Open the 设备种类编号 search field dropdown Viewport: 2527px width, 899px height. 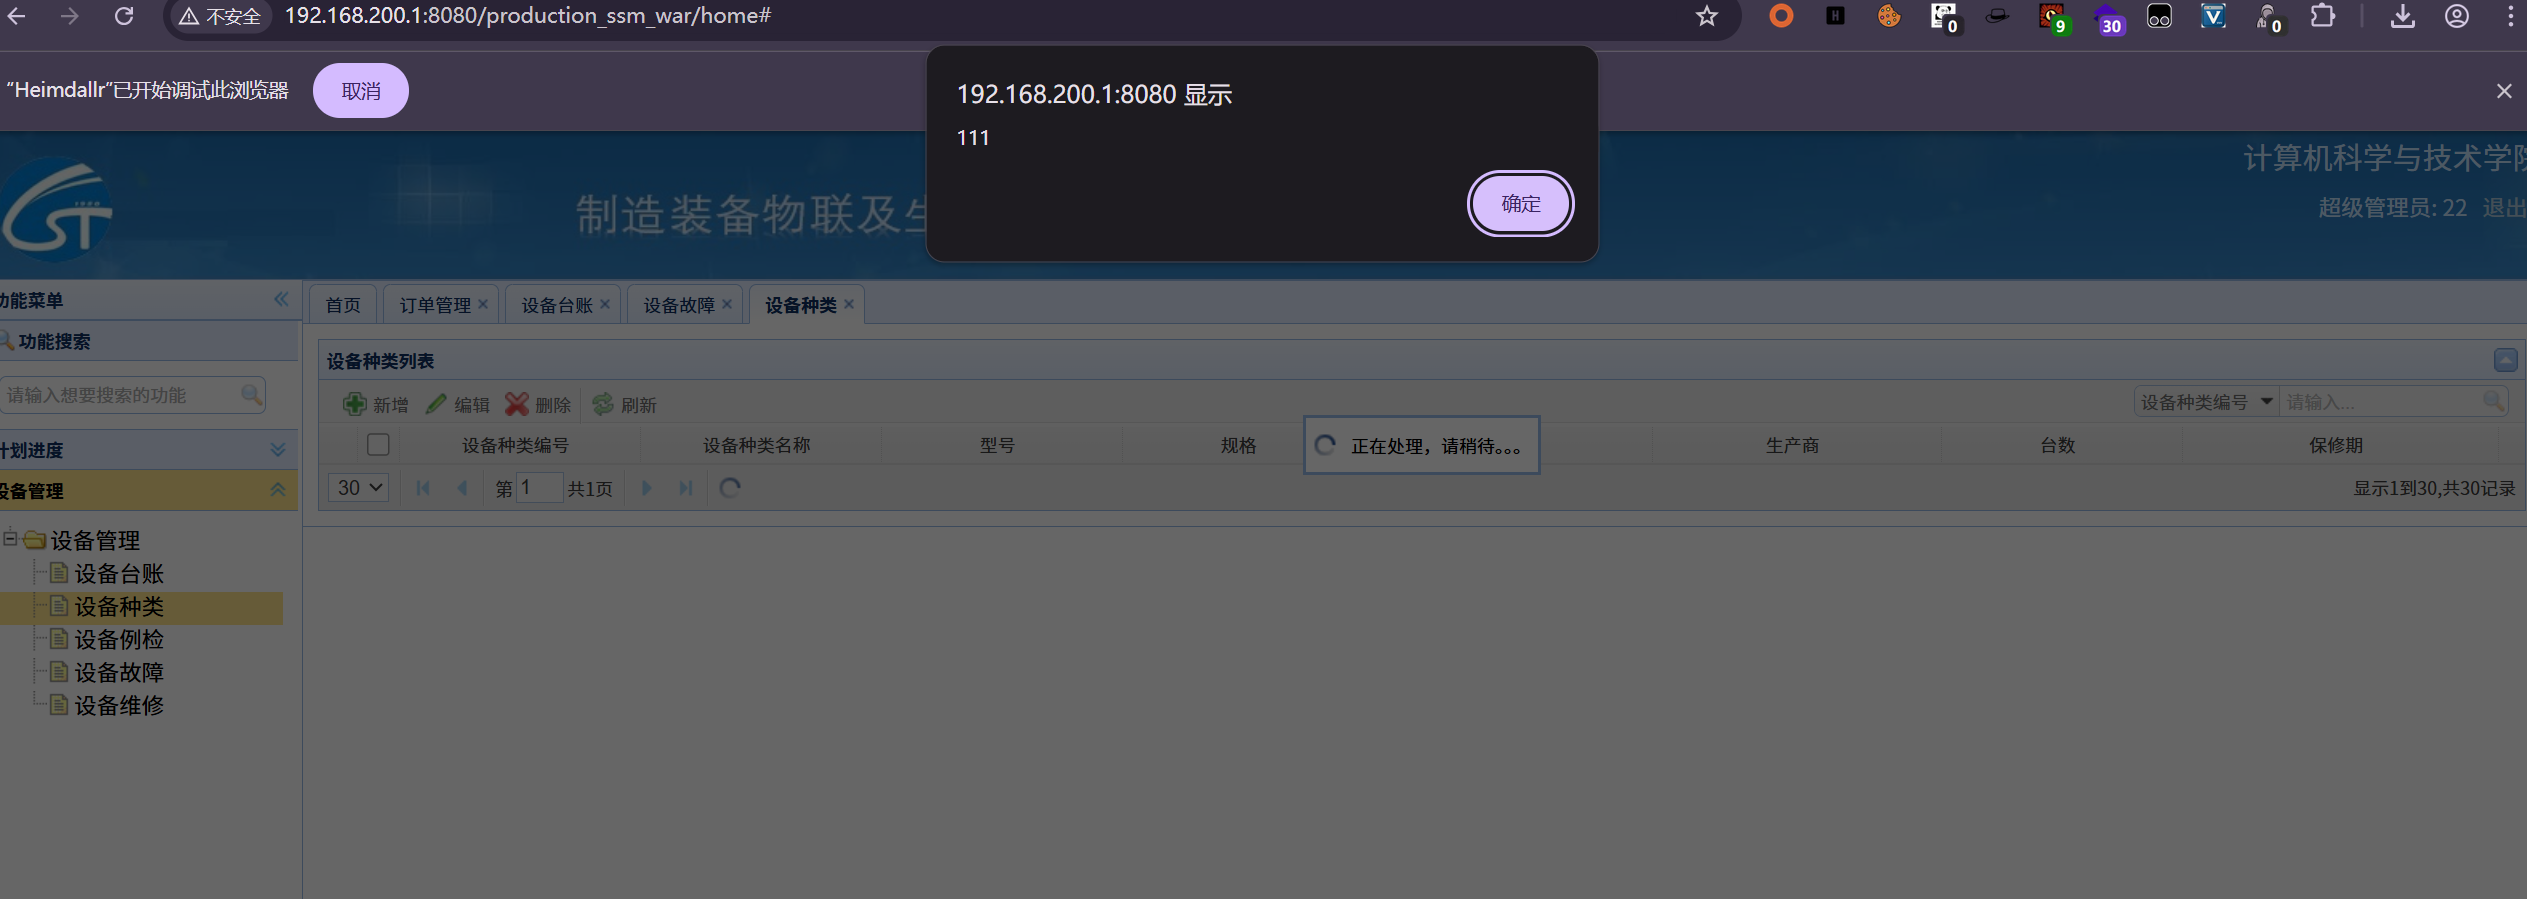[x=2266, y=402]
